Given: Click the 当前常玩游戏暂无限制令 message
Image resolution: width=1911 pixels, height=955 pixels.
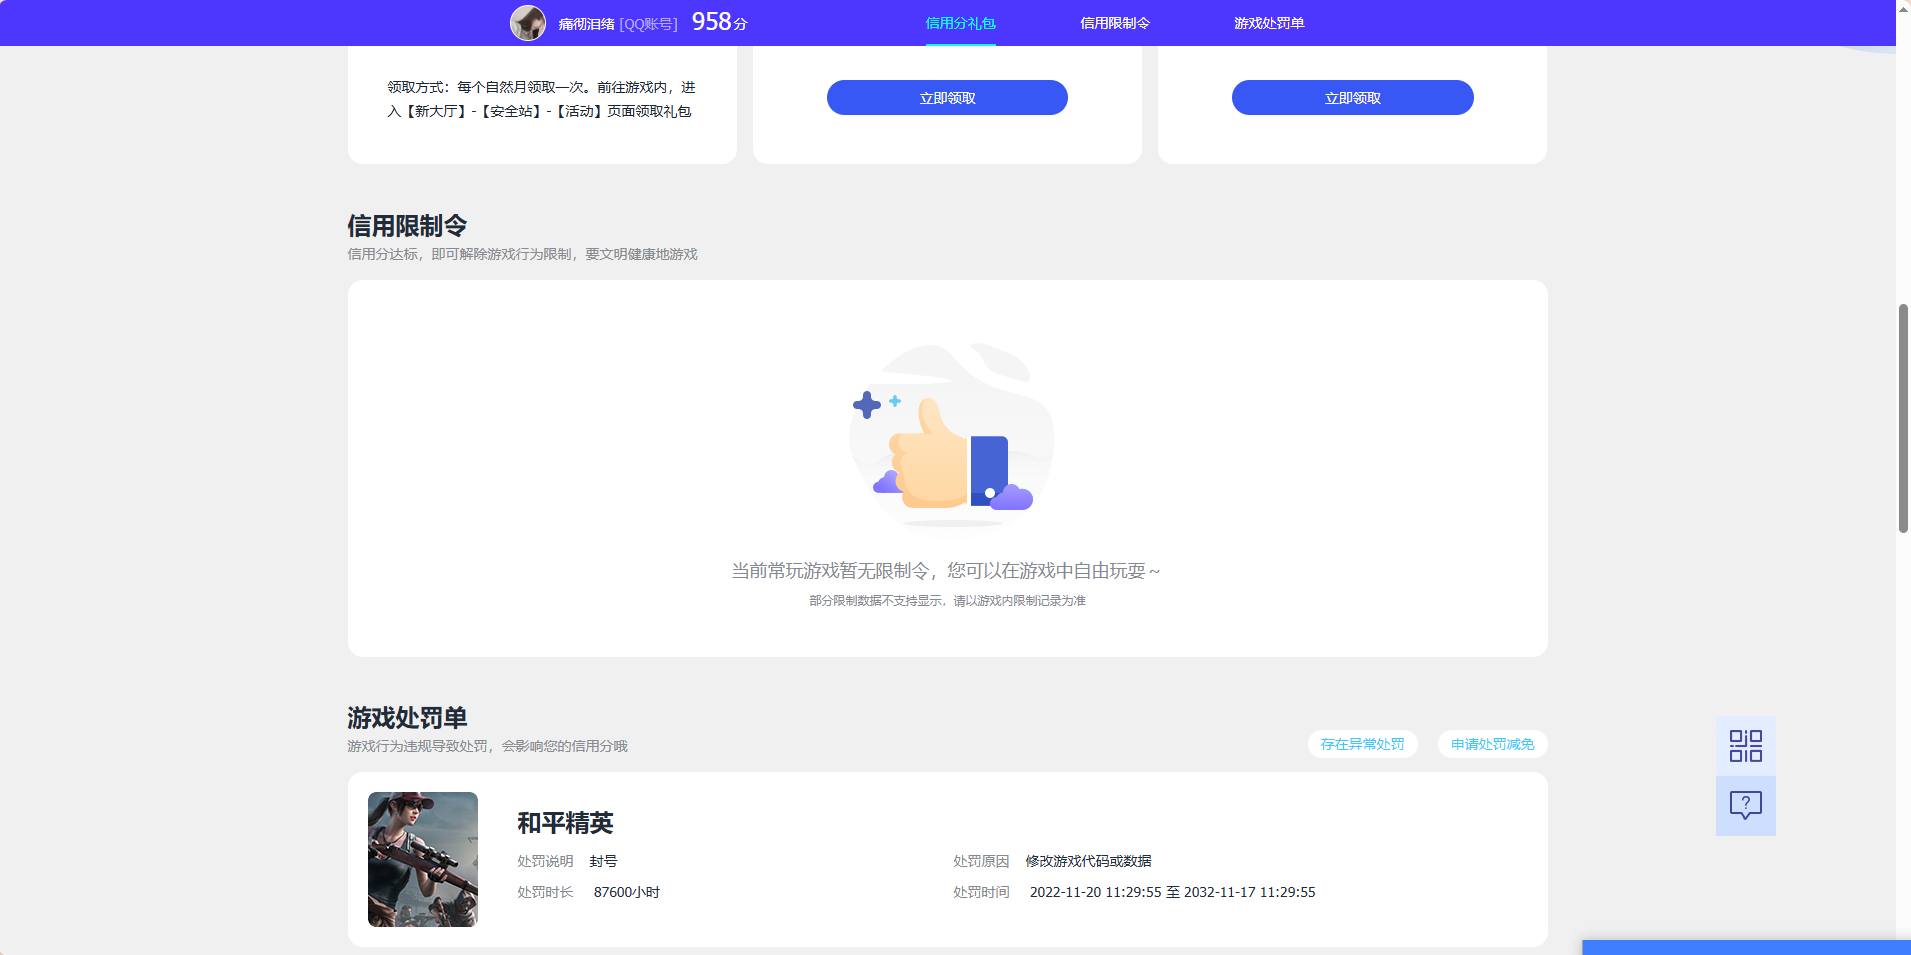Looking at the screenshot, I should pyautogui.click(x=946, y=571).
